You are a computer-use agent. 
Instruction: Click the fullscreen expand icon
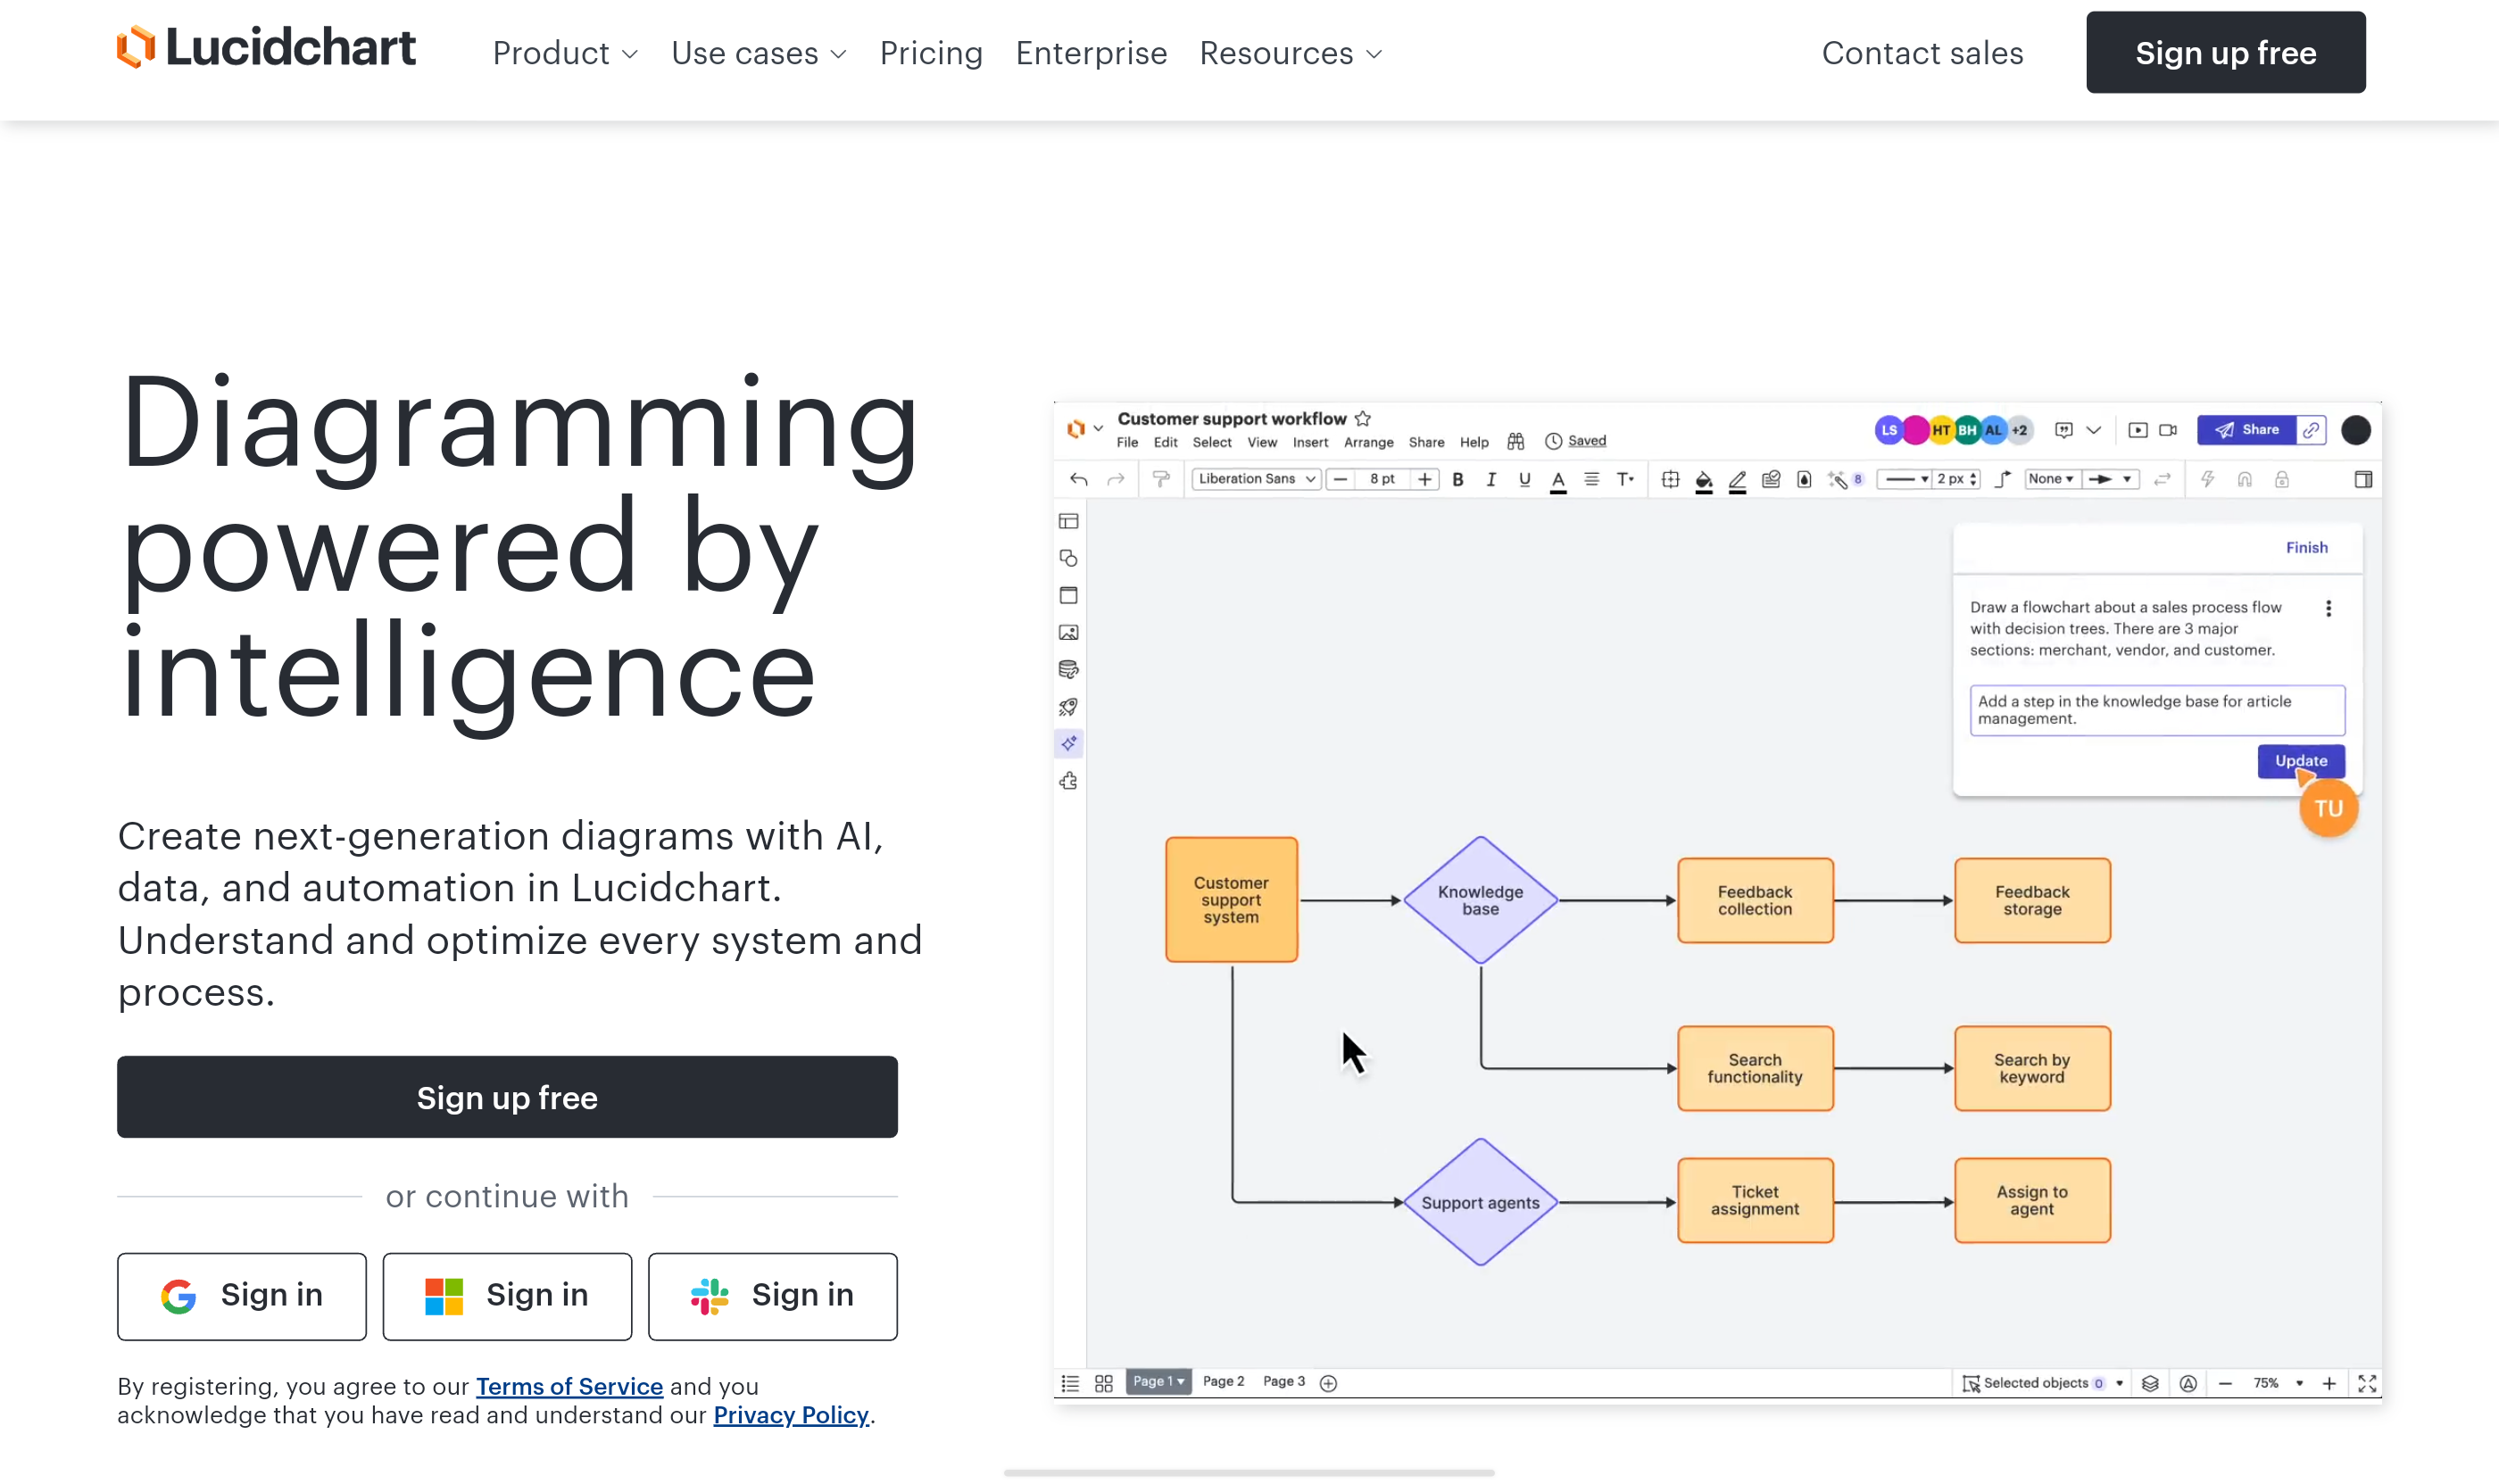(x=2367, y=1383)
